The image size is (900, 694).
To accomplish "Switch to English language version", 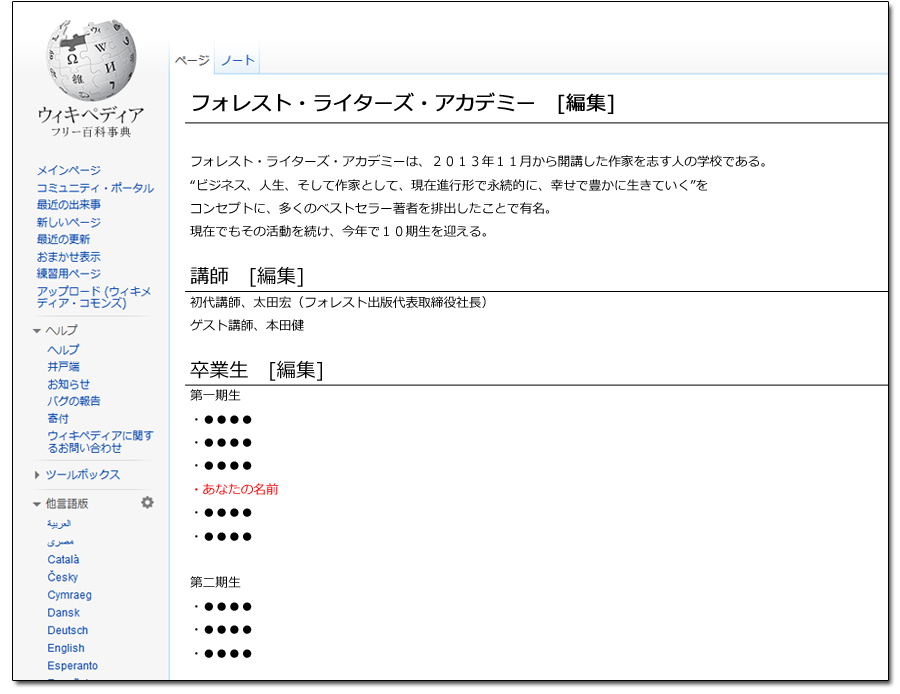I will pyautogui.click(x=66, y=648).
